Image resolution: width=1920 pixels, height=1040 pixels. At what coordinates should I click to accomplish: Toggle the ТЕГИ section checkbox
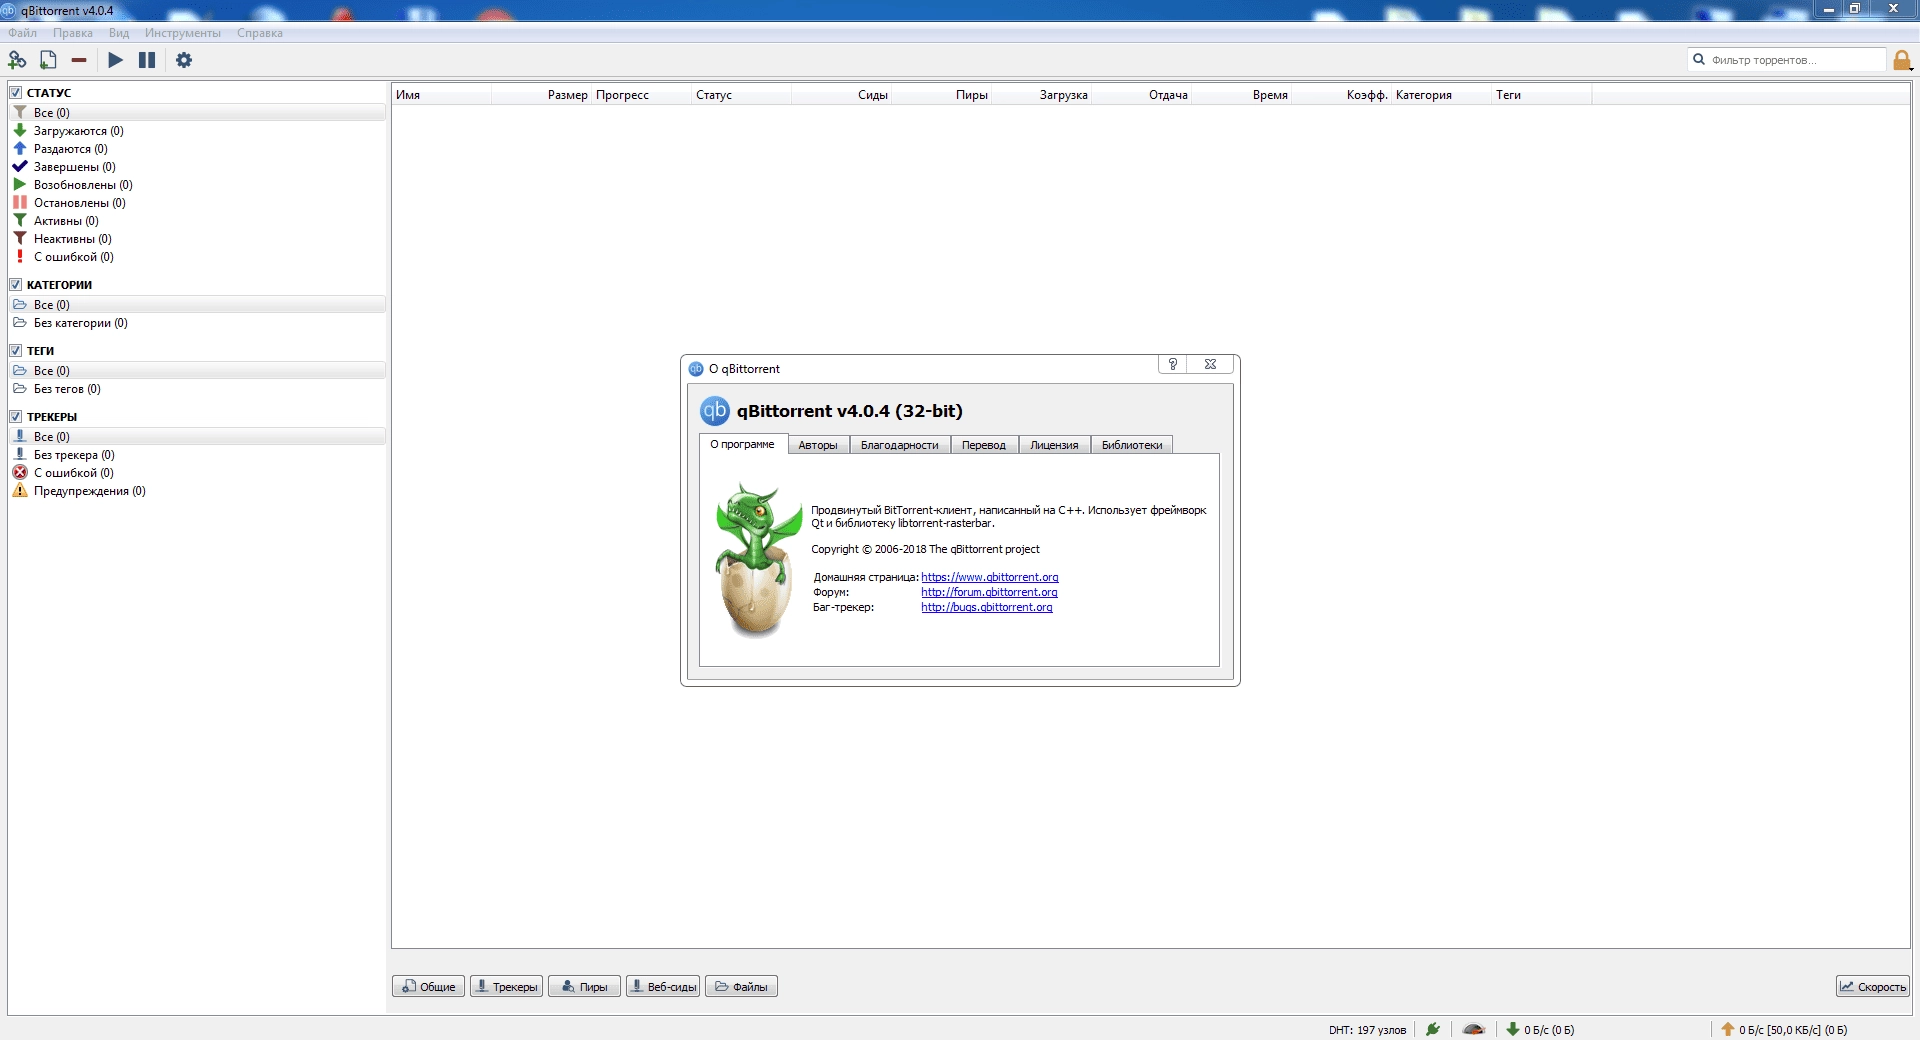click(x=16, y=350)
